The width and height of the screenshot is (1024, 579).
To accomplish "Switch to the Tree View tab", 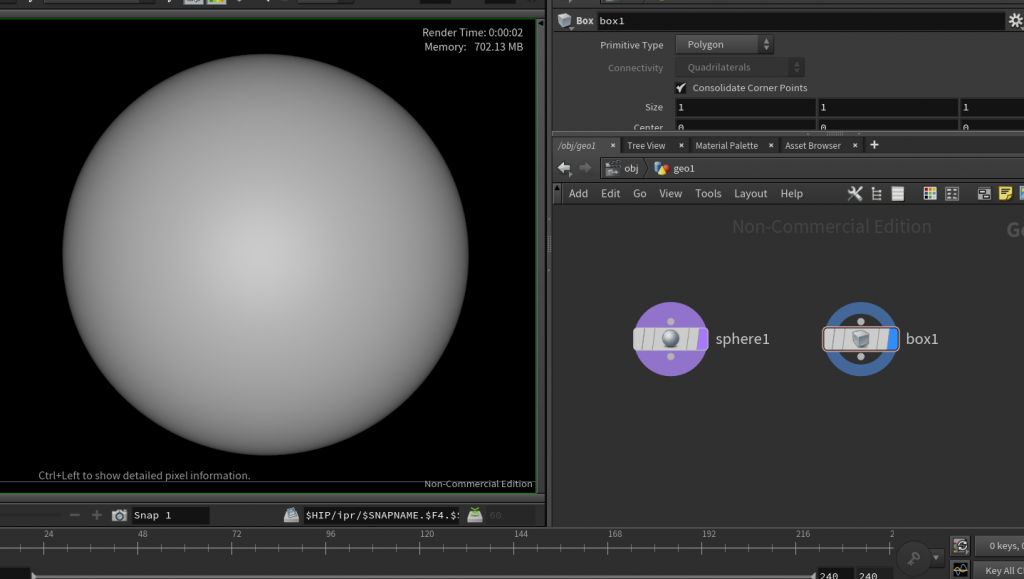I will [x=648, y=144].
